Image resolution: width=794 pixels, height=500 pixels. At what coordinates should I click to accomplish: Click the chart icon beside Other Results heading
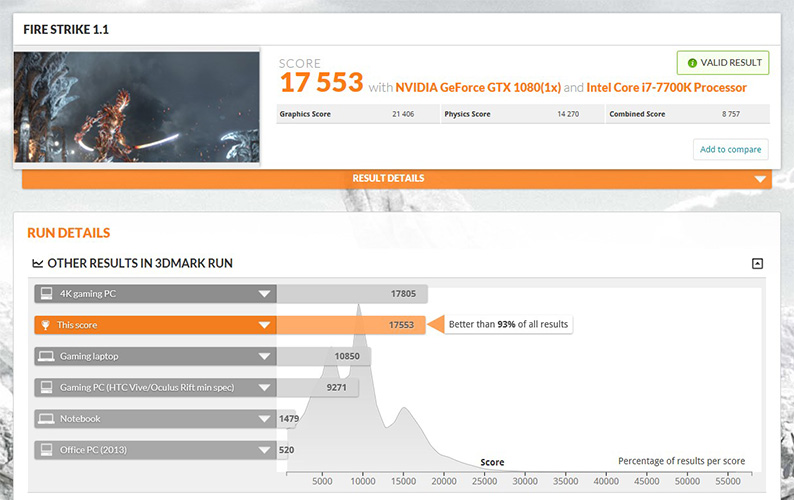pyautogui.click(x=37, y=263)
